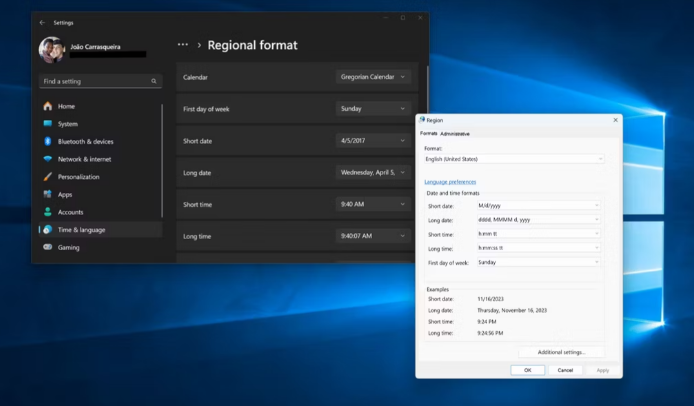The image size is (694, 406).
Task: Click the back arrow in Settings window
Action: (x=42, y=23)
